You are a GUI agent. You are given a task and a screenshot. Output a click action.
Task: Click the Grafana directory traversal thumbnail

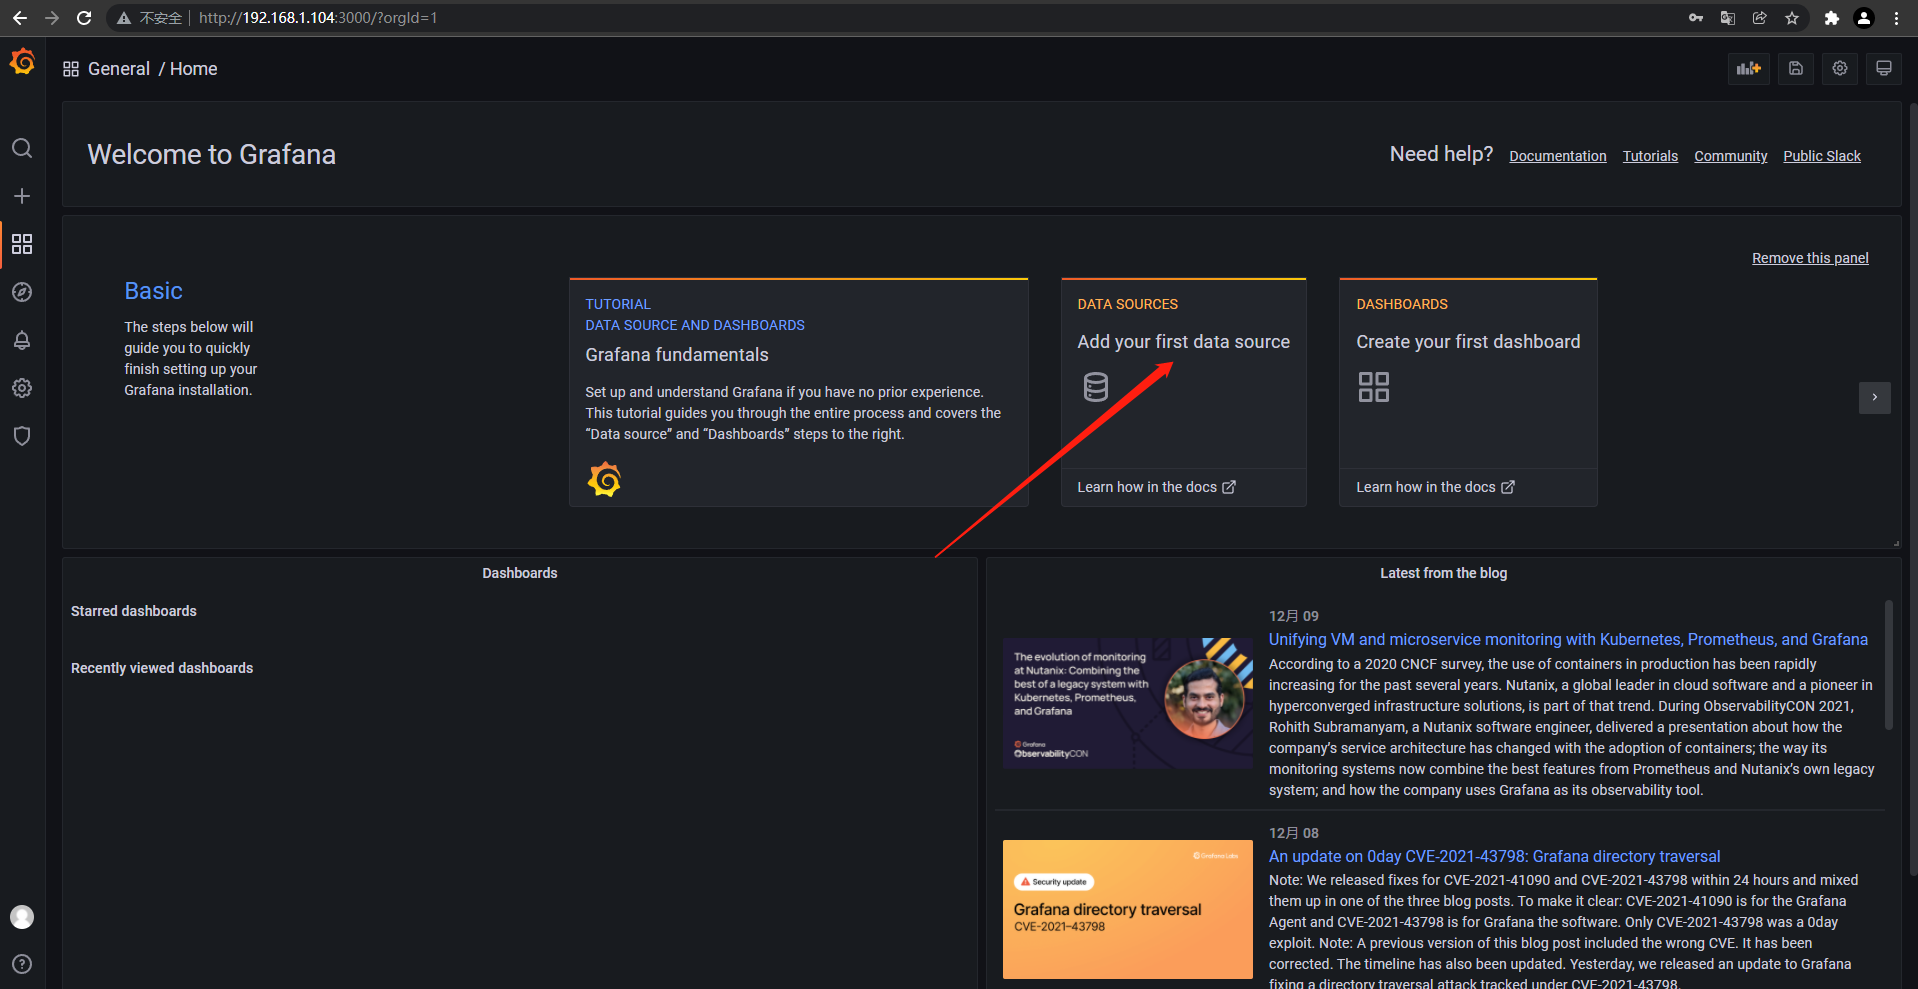coord(1128,909)
